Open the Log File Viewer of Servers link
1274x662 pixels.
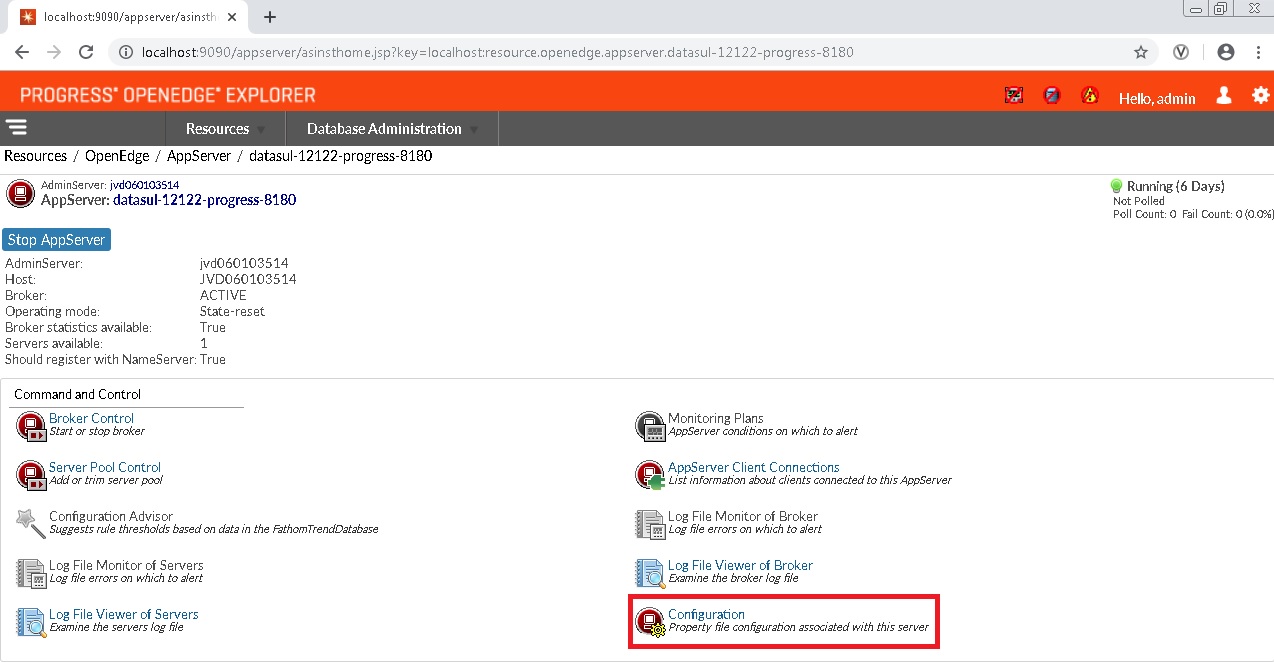click(124, 614)
